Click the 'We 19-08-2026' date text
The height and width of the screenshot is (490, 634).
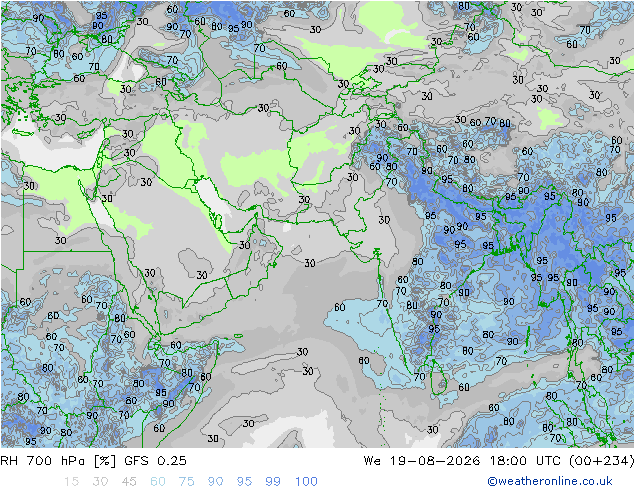(x=422, y=461)
